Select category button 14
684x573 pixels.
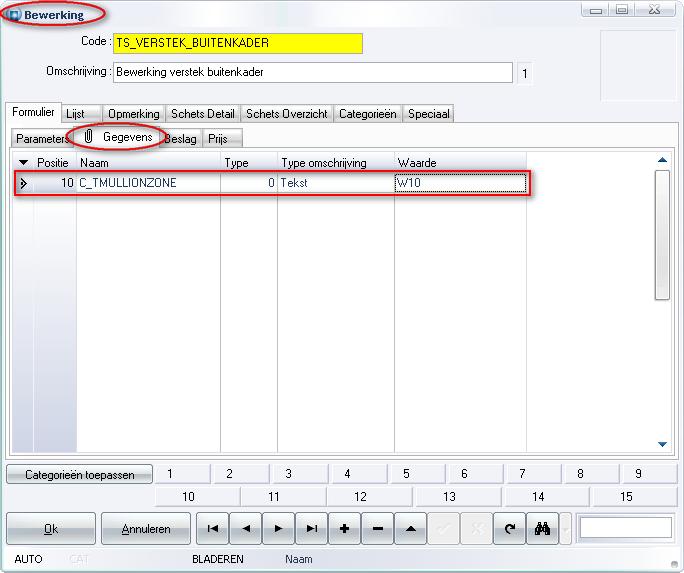click(546, 497)
